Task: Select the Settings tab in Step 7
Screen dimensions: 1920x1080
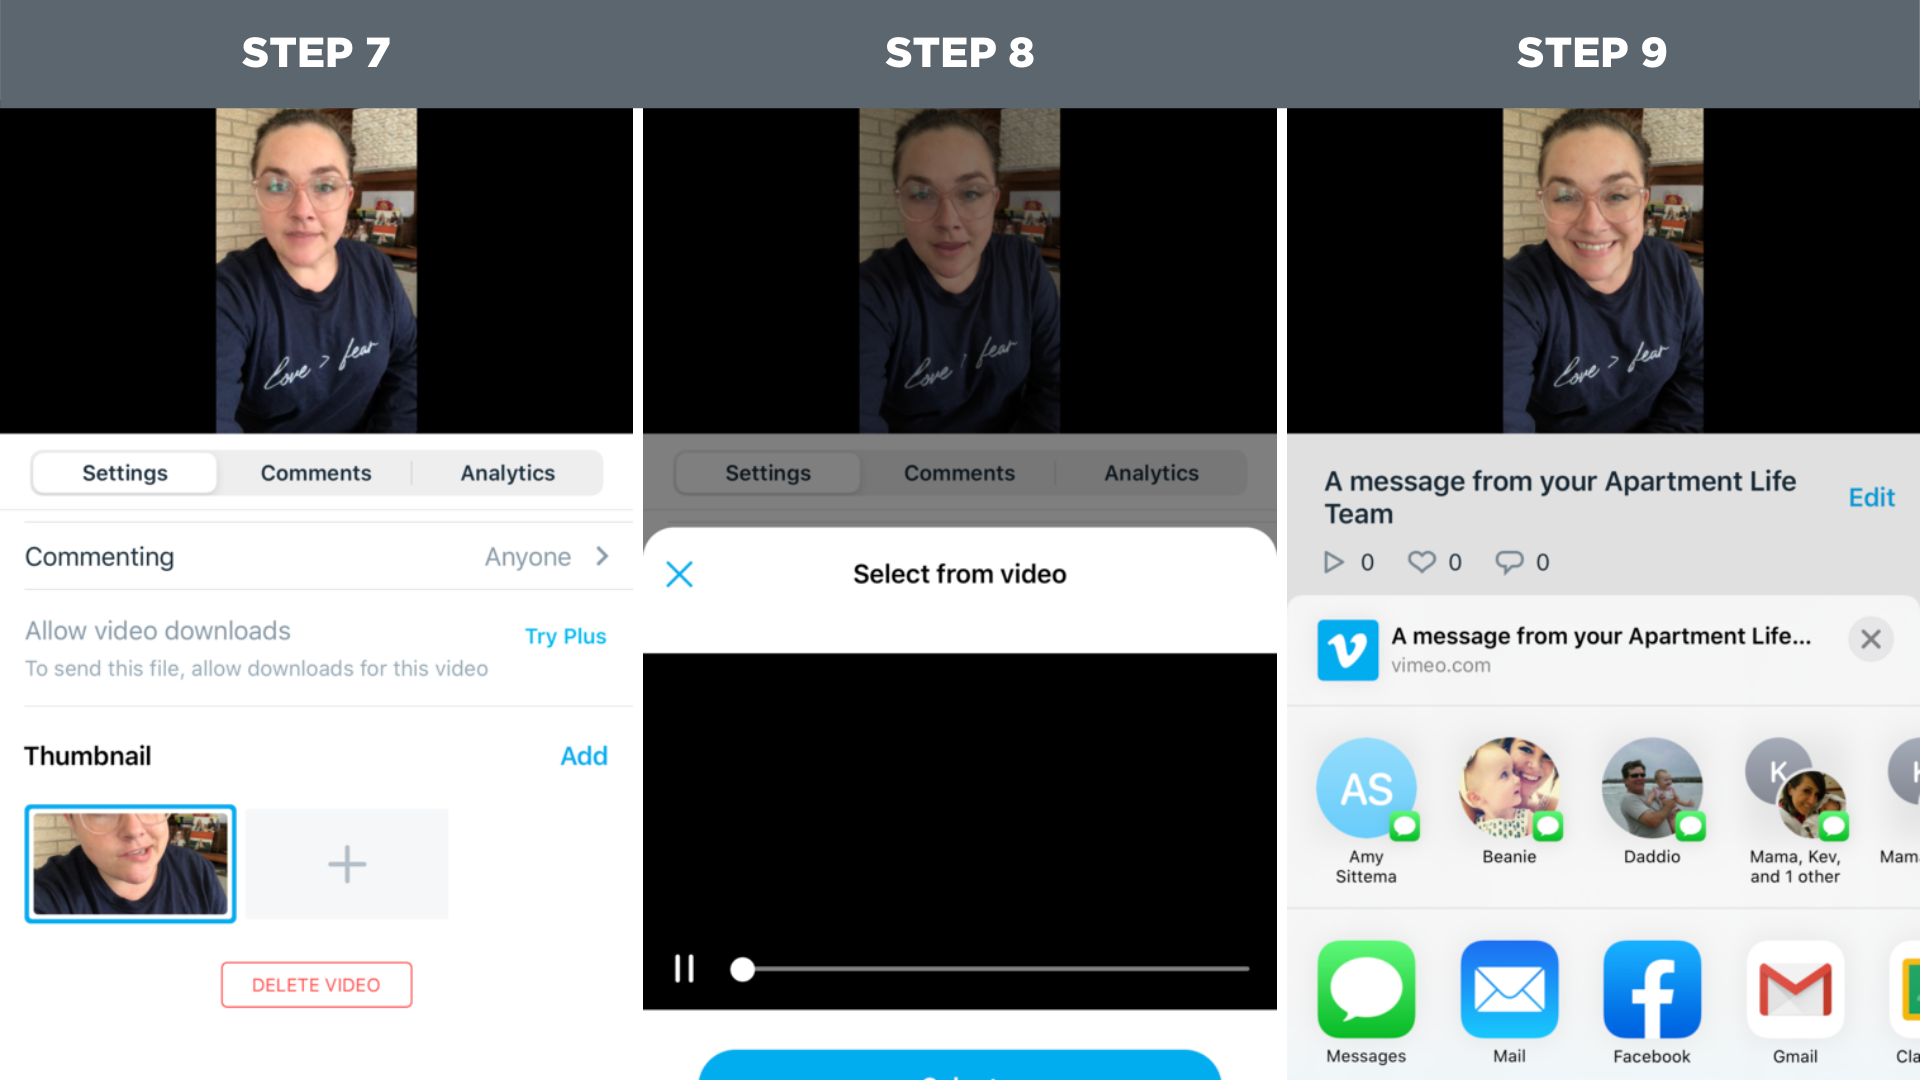Action: pos(125,473)
